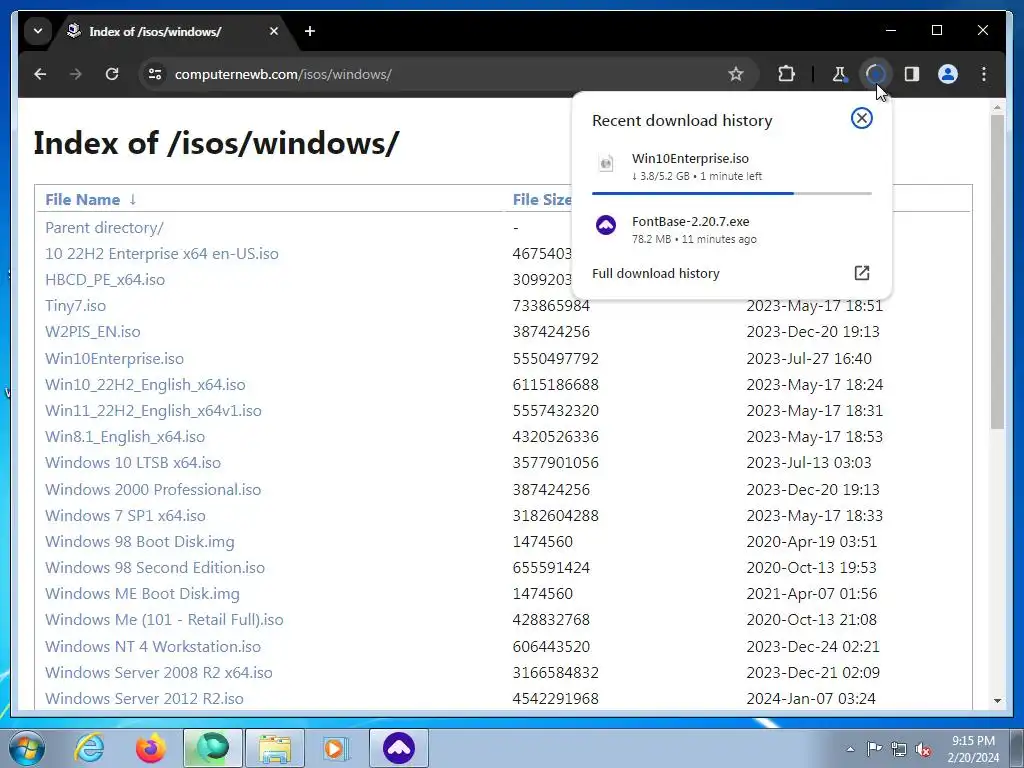The width and height of the screenshot is (1024, 768).
Task: Download Win11_22H2_English_x64v1.iso
Action: (153, 411)
